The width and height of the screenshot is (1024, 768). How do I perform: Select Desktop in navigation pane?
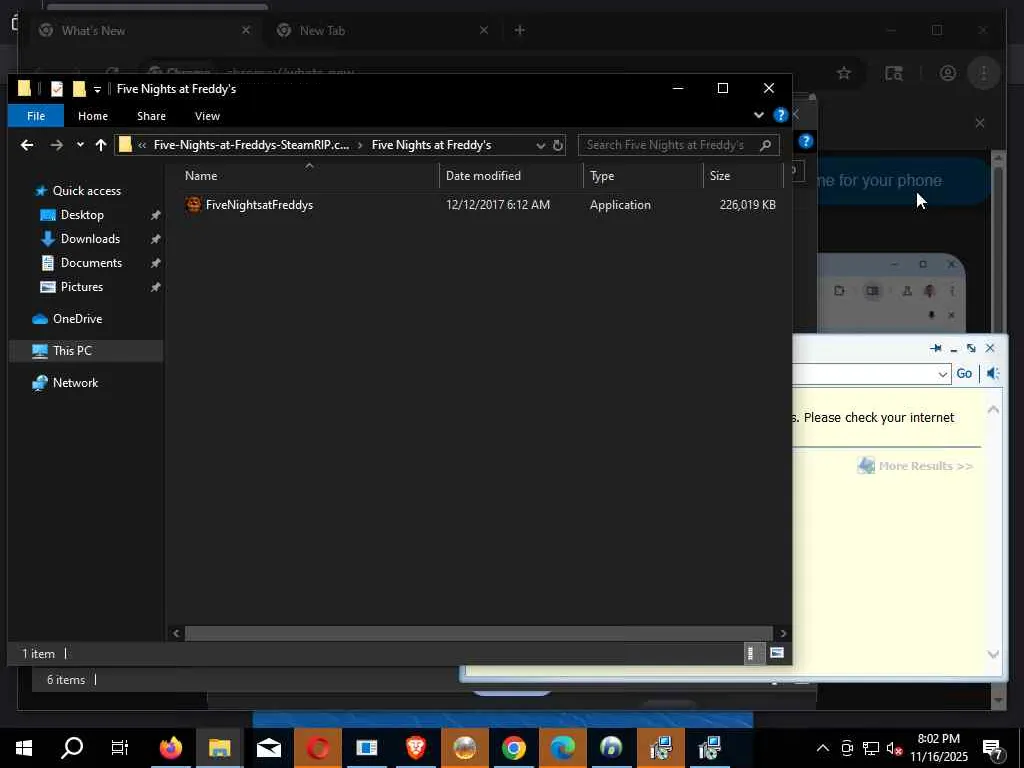coord(82,215)
